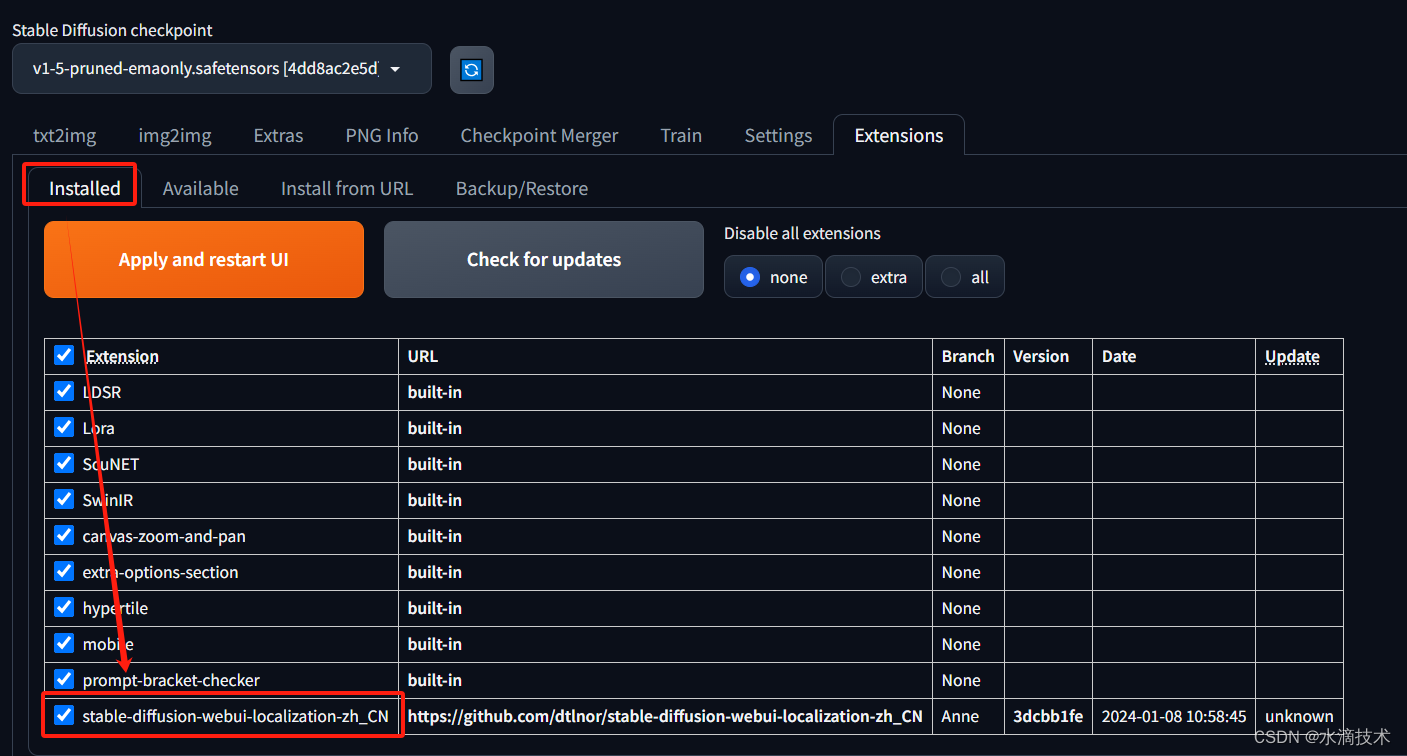
Task: Toggle the SwinIR extension checkbox
Action: point(64,499)
